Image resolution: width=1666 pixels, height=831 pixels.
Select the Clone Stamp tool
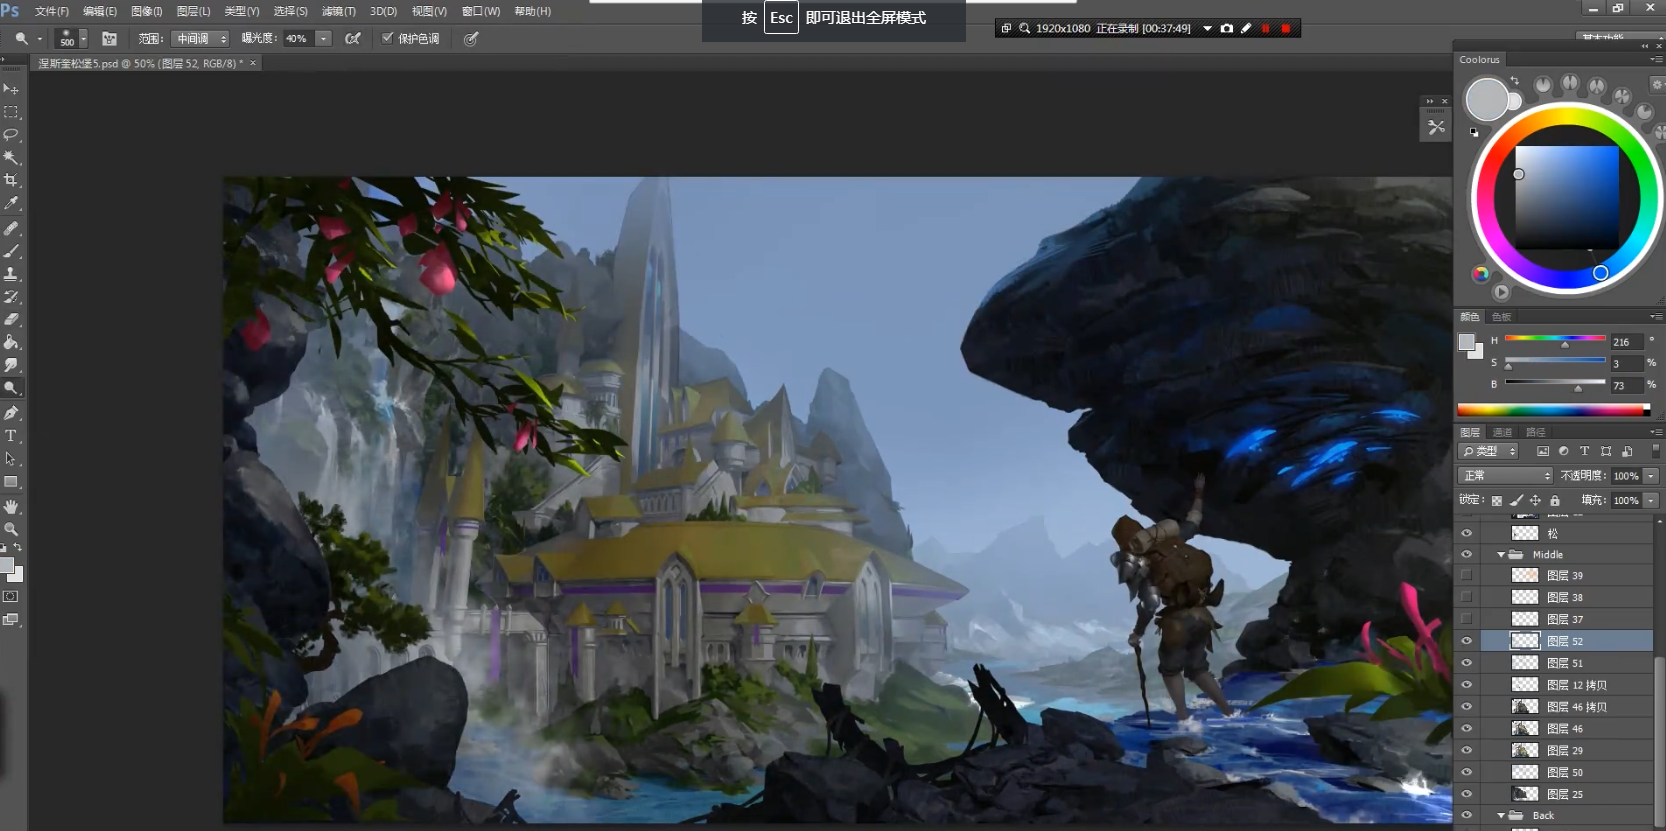point(11,274)
